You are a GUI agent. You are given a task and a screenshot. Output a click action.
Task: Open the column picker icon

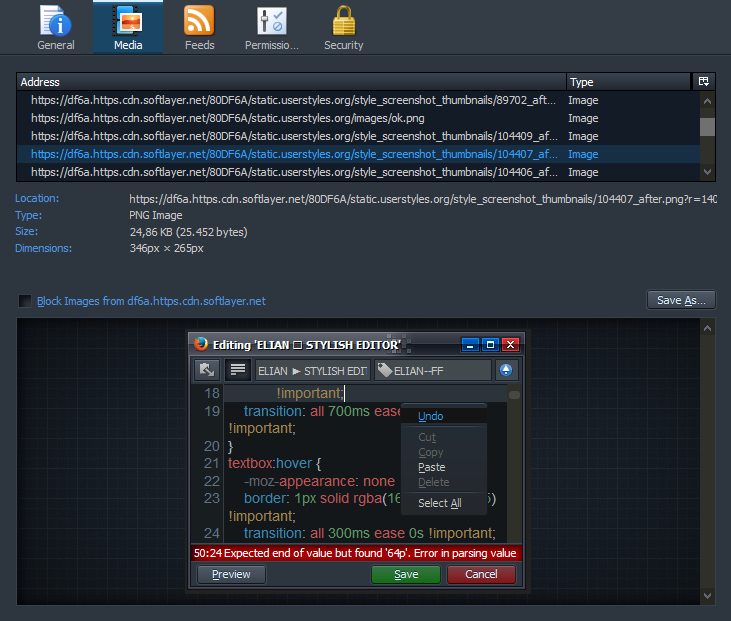coord(703,82)
